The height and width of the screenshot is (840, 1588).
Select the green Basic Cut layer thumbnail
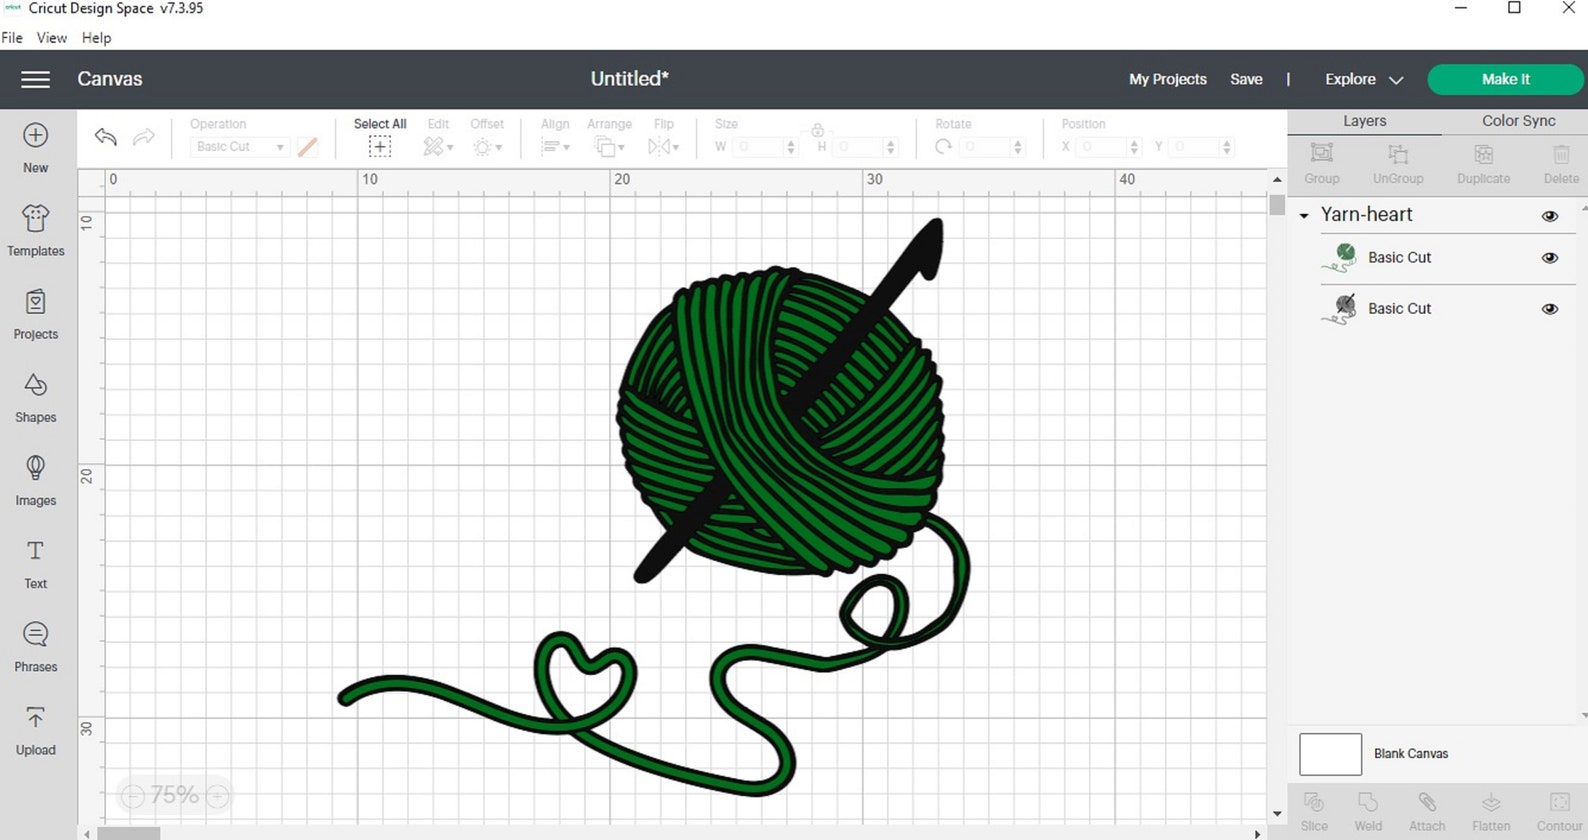coord(1339,258)
